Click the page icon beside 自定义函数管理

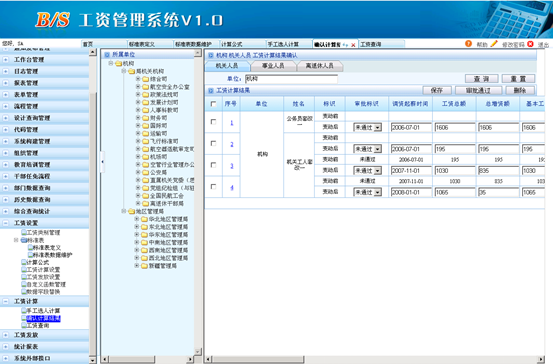coord(24,285)
